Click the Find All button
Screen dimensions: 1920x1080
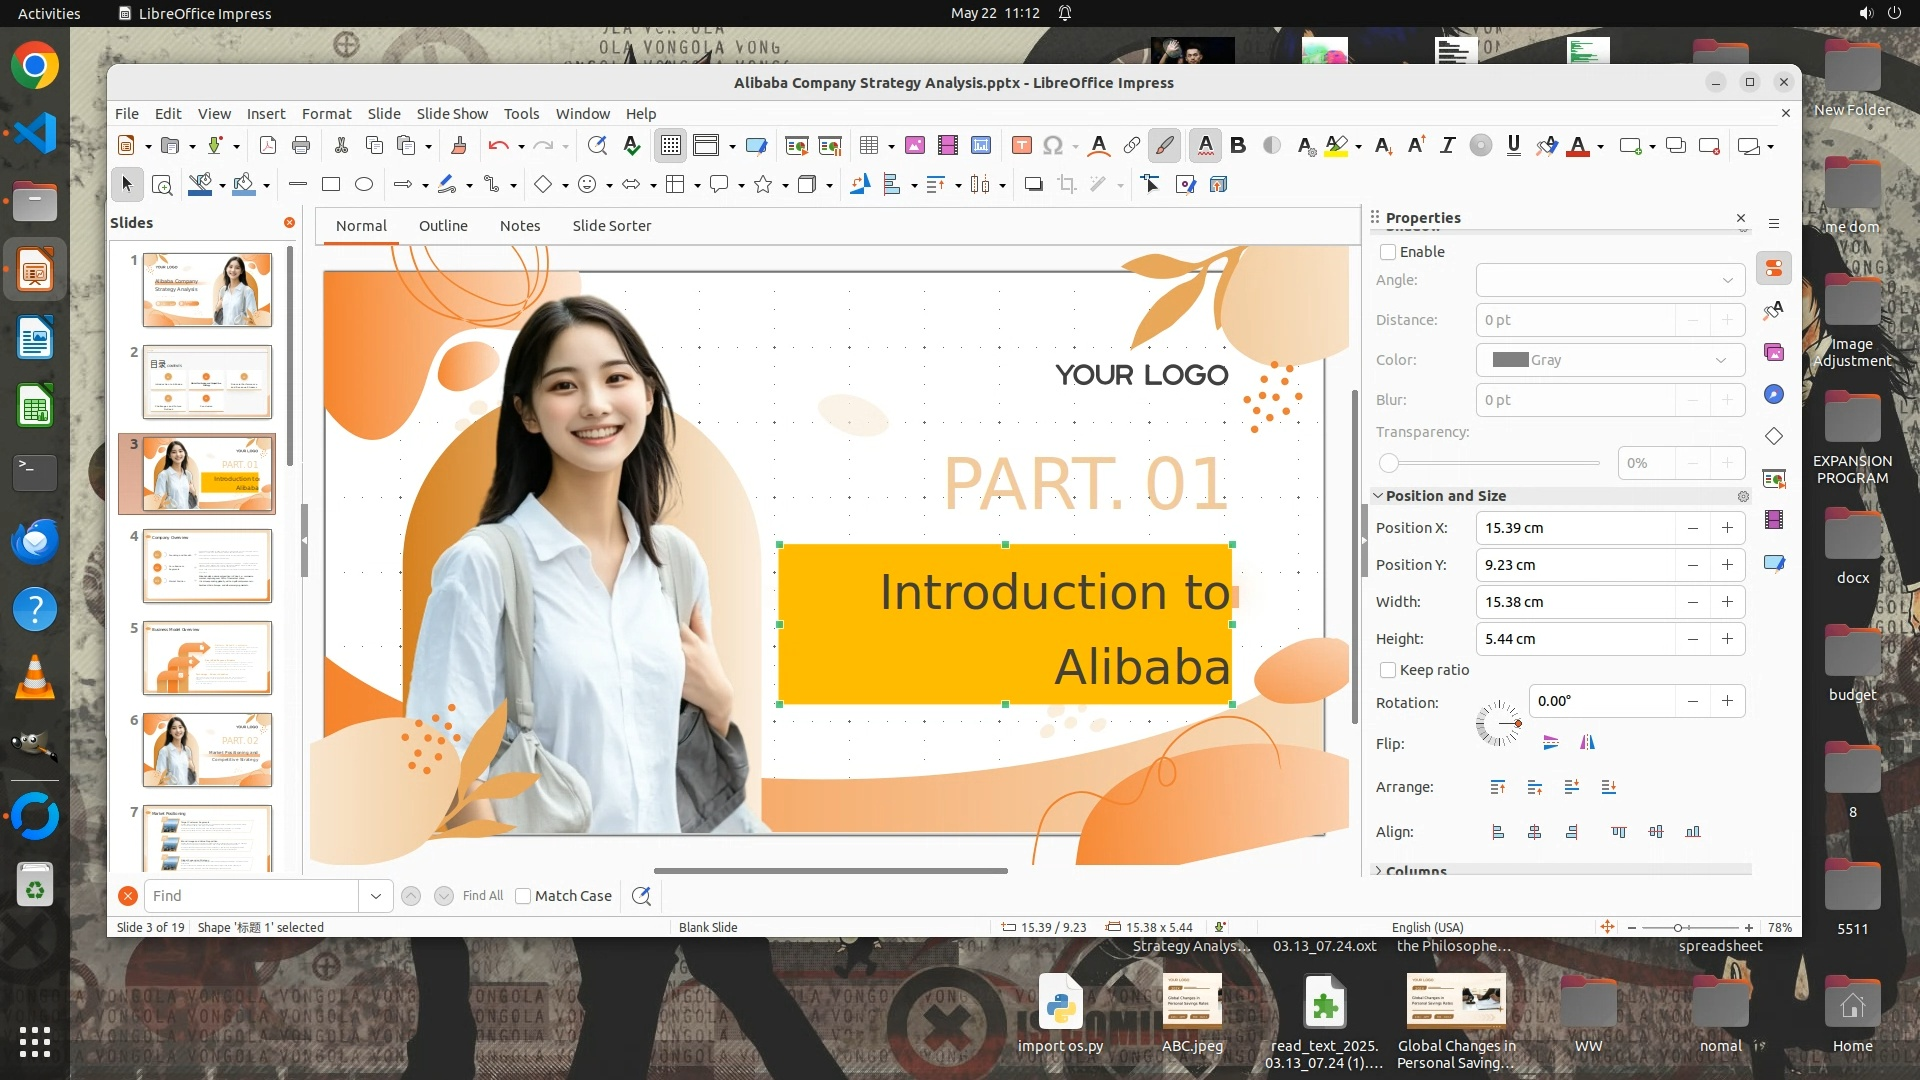click(483, 896)
